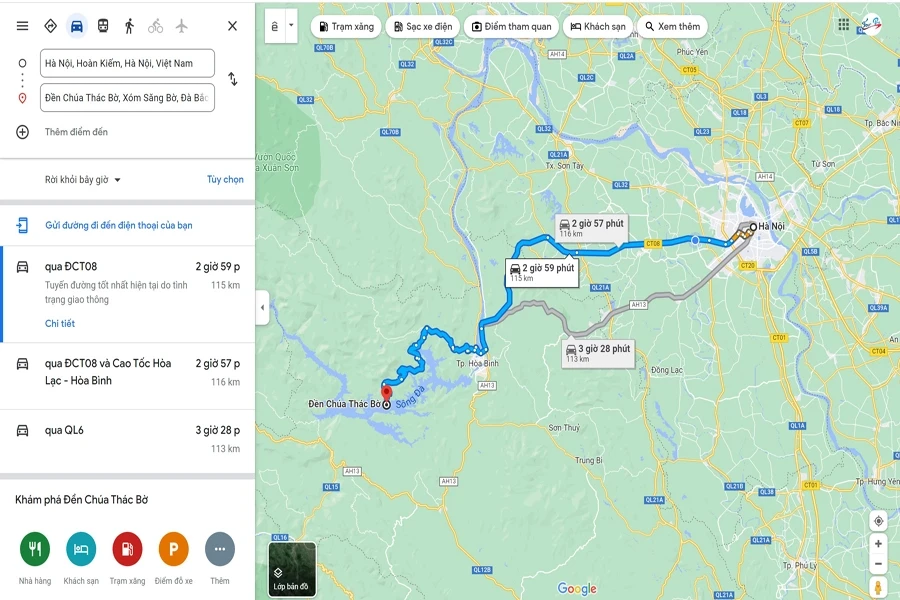This screenshot has height=600, width=900.
Task: Select the flights mode icon
Action: [x=184, y=26]
